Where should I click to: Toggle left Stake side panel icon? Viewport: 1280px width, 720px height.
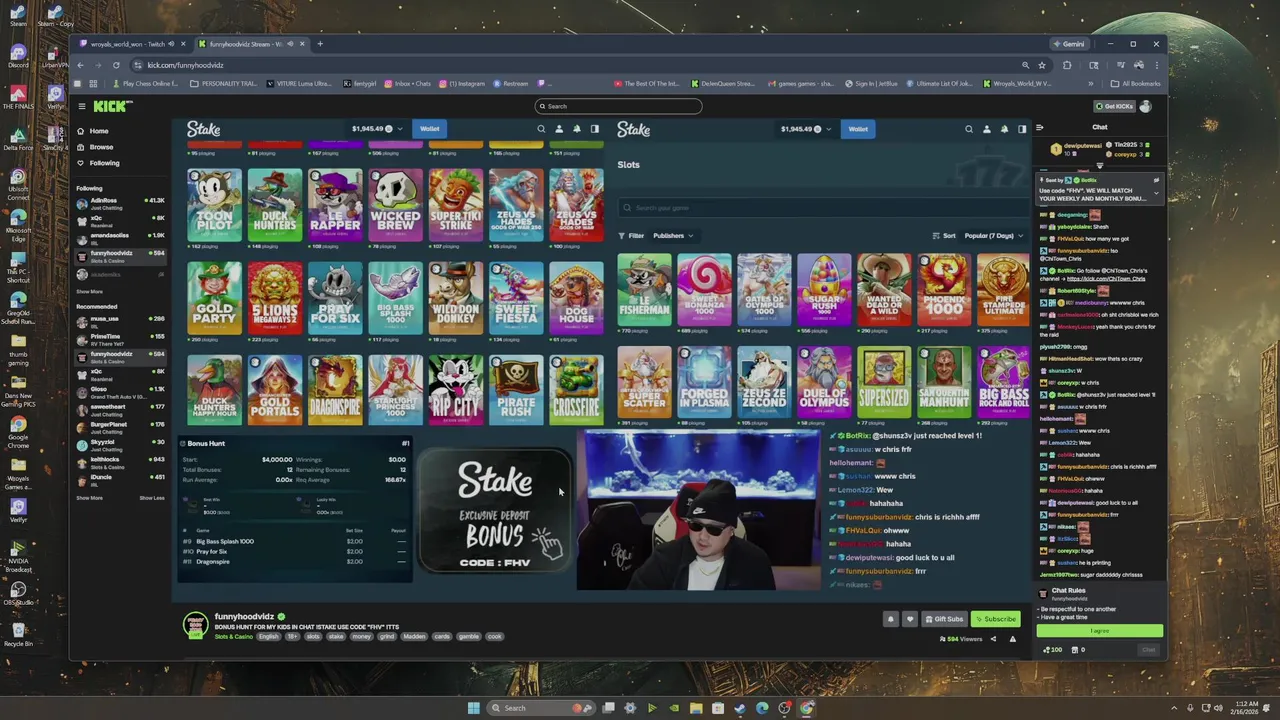pyautogui.click(x=594, y=129)
